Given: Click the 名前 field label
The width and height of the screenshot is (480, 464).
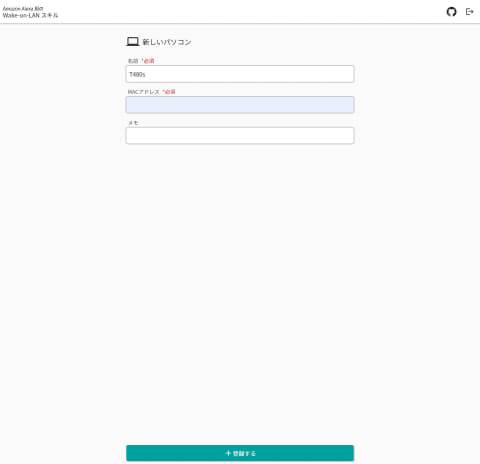Looking at the screenshot, I should point(133,61).
